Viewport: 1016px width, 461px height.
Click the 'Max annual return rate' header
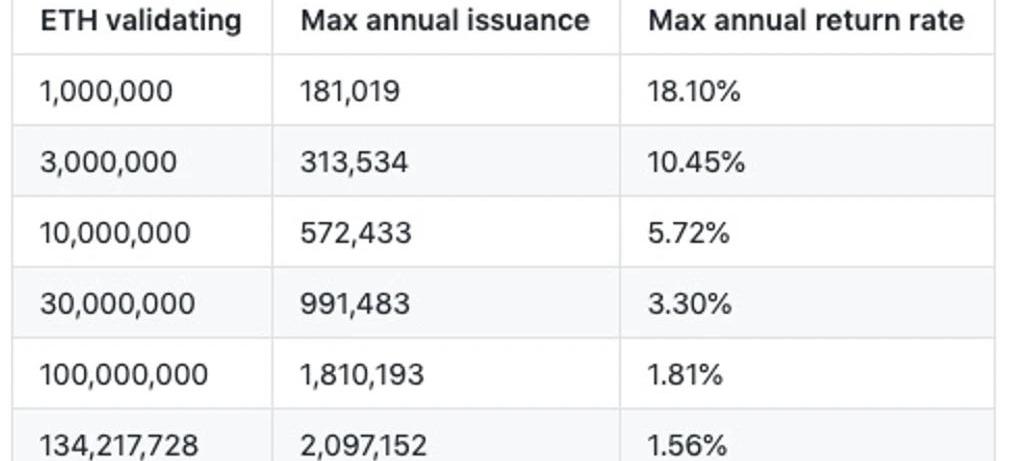pos(806,20)
